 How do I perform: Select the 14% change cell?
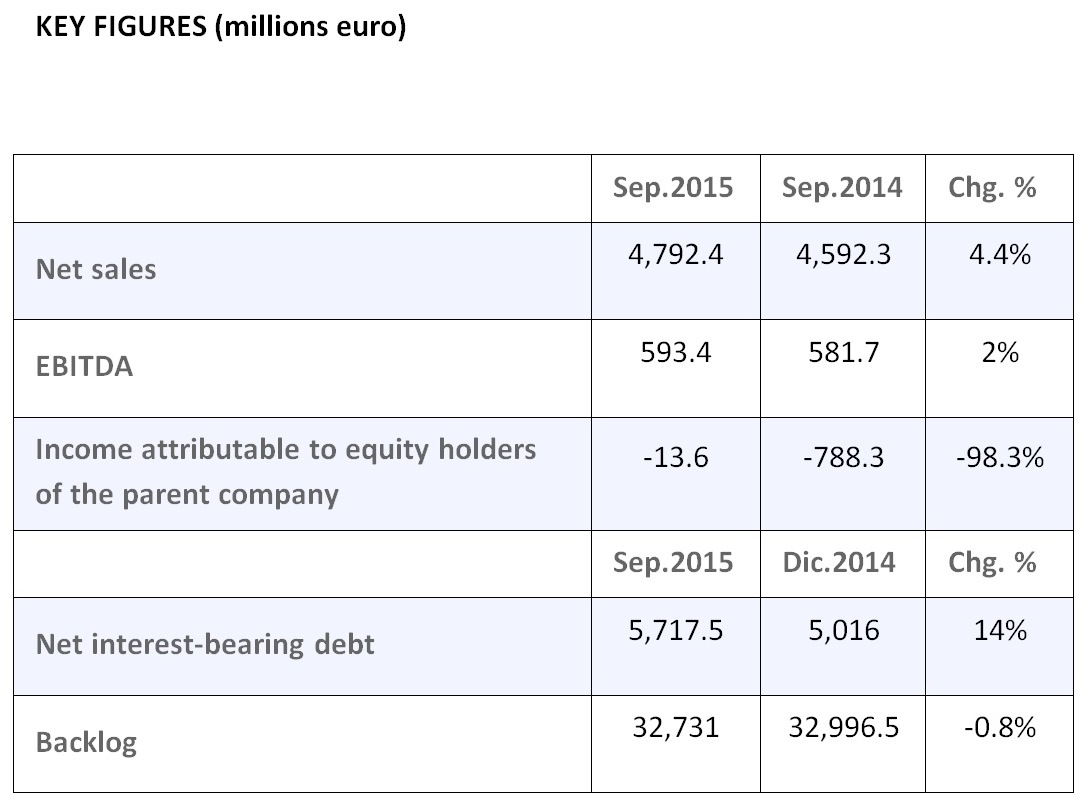[x=999, y=630]
